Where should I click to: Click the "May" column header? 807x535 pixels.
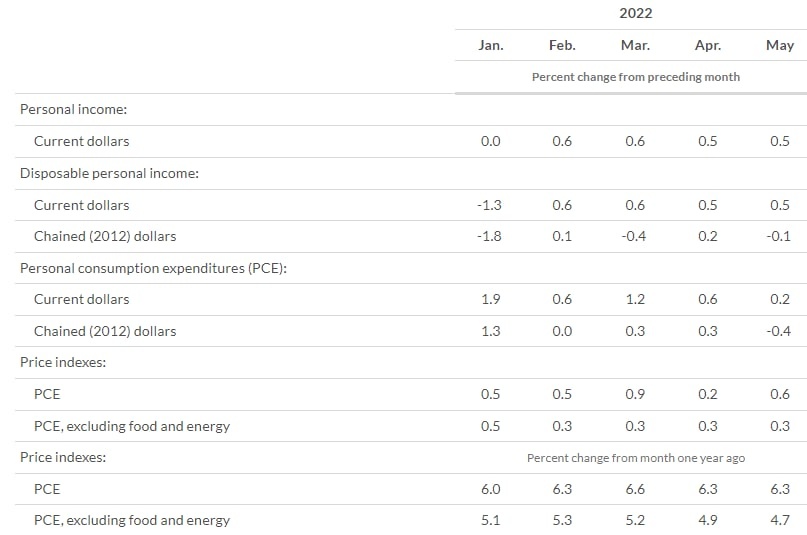click(x=779, y=45)
